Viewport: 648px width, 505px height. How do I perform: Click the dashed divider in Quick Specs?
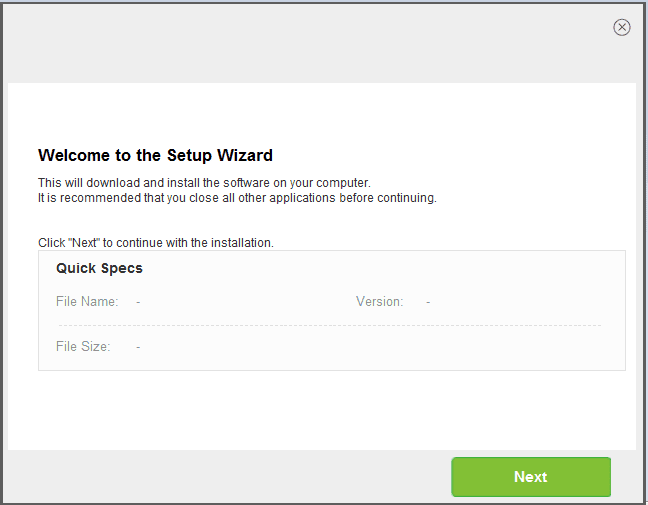[330, 325]
